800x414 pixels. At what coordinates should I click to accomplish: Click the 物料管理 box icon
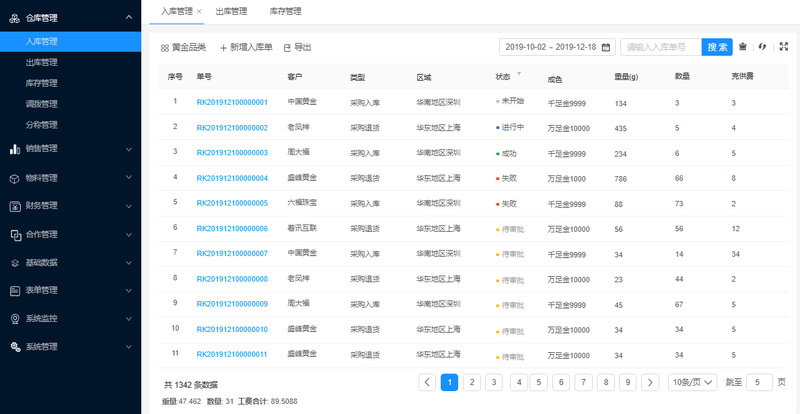coord(15,178)
